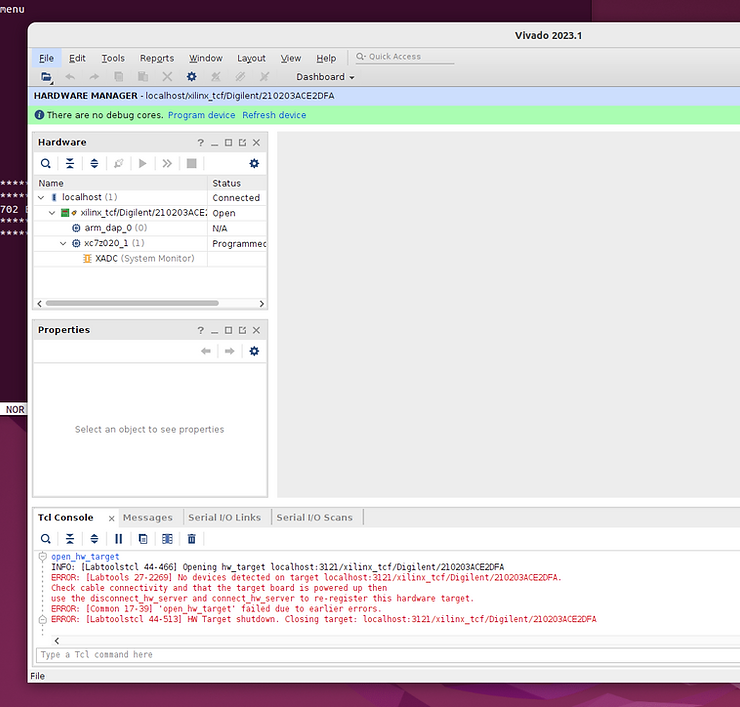Click the Open file icon in main toolbar
740x707 pixels.
[46, 76]
